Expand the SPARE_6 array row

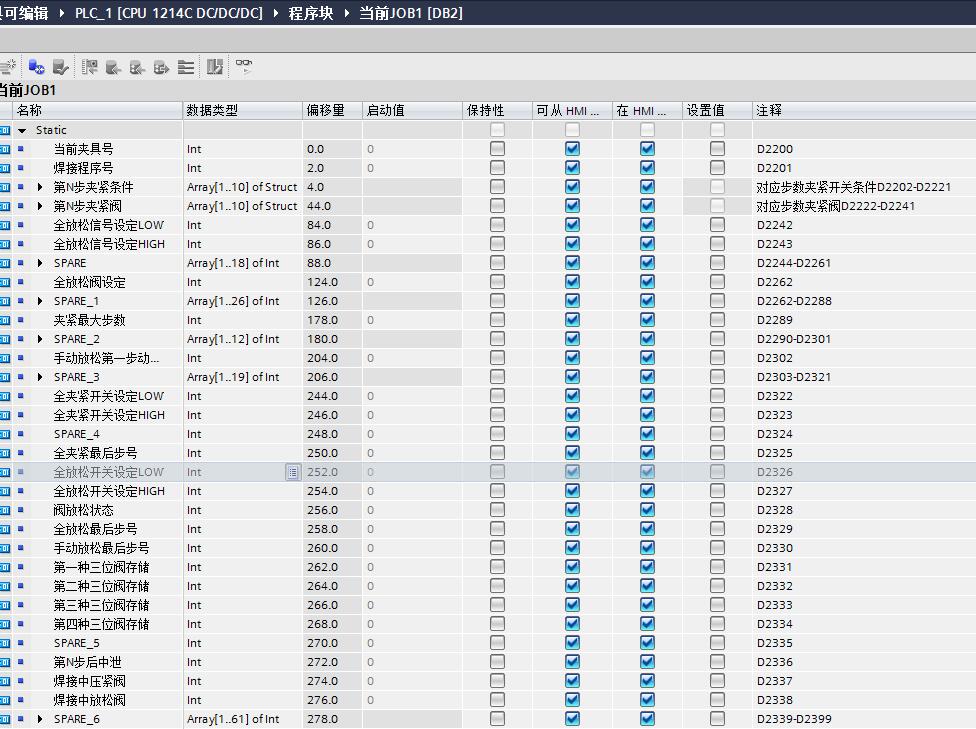pos(40,719)
